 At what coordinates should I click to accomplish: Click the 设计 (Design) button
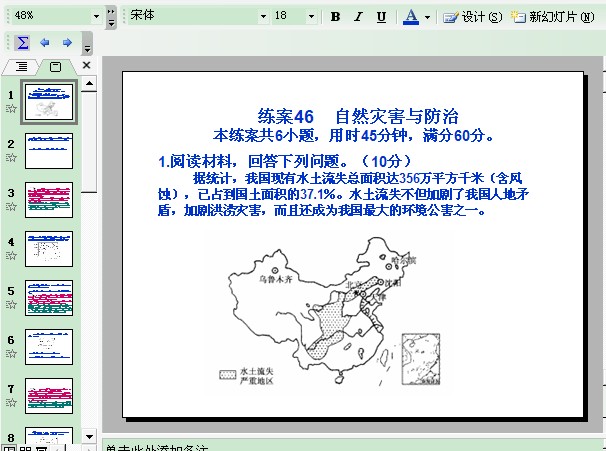click(x=473, y=17)
